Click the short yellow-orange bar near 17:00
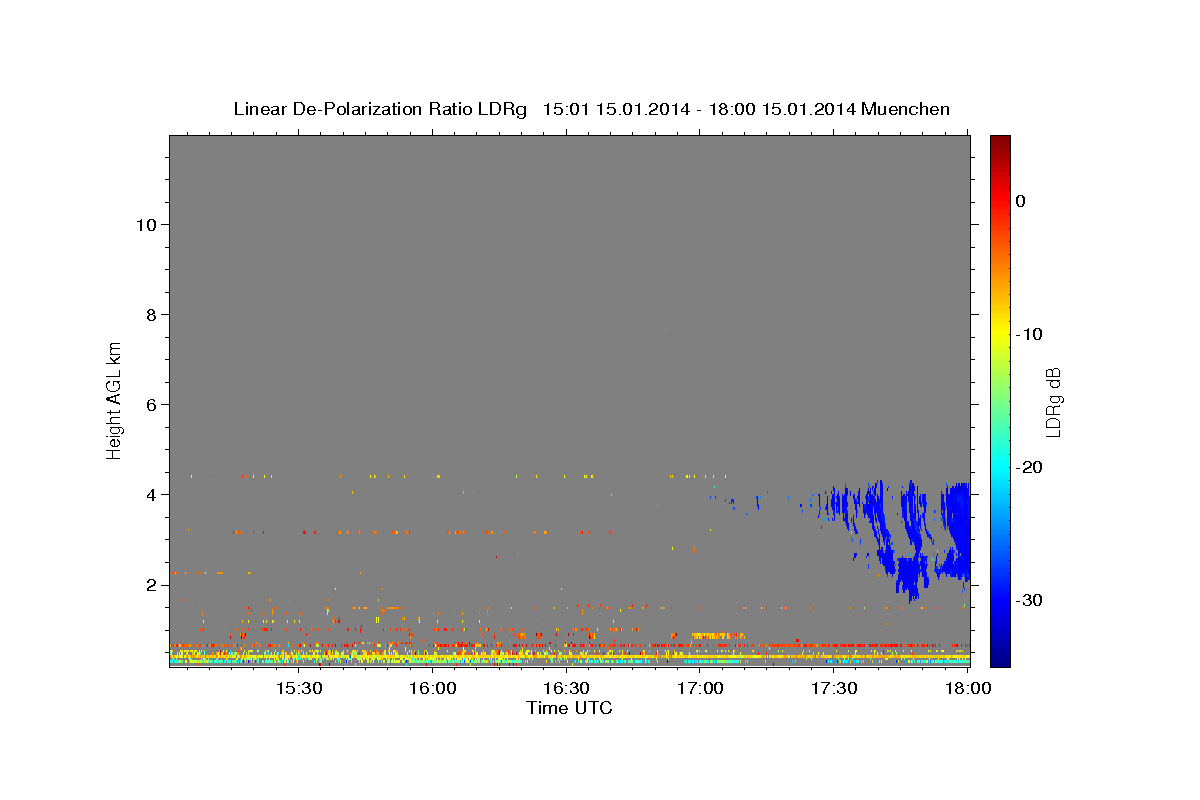1200x800 pixels. click(718, 635)
